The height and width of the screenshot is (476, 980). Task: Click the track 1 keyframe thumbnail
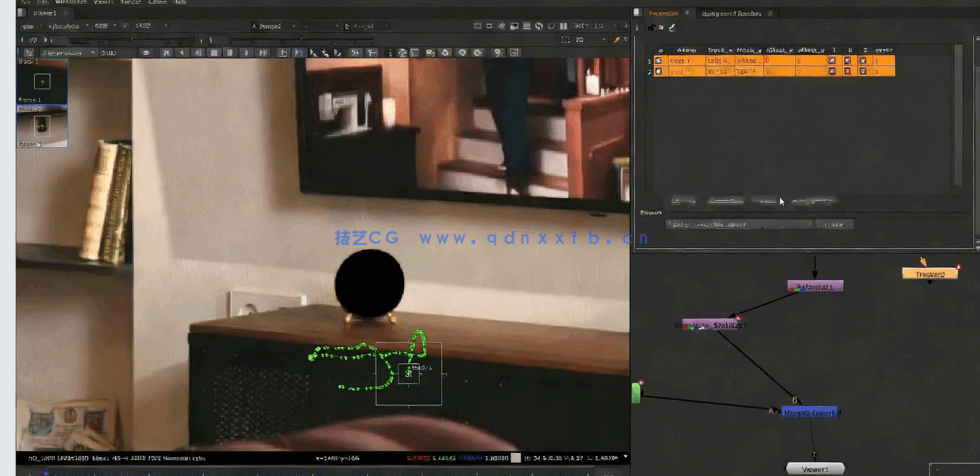click(x=42, y=81)
